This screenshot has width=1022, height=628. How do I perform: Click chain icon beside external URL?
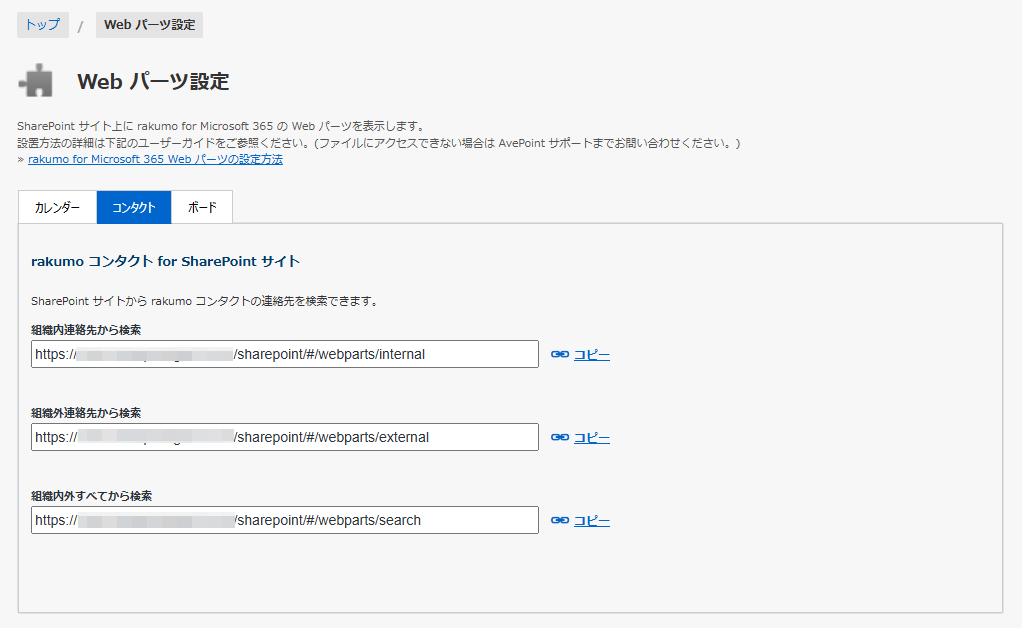pyautogui.click(x=560, y=437)
